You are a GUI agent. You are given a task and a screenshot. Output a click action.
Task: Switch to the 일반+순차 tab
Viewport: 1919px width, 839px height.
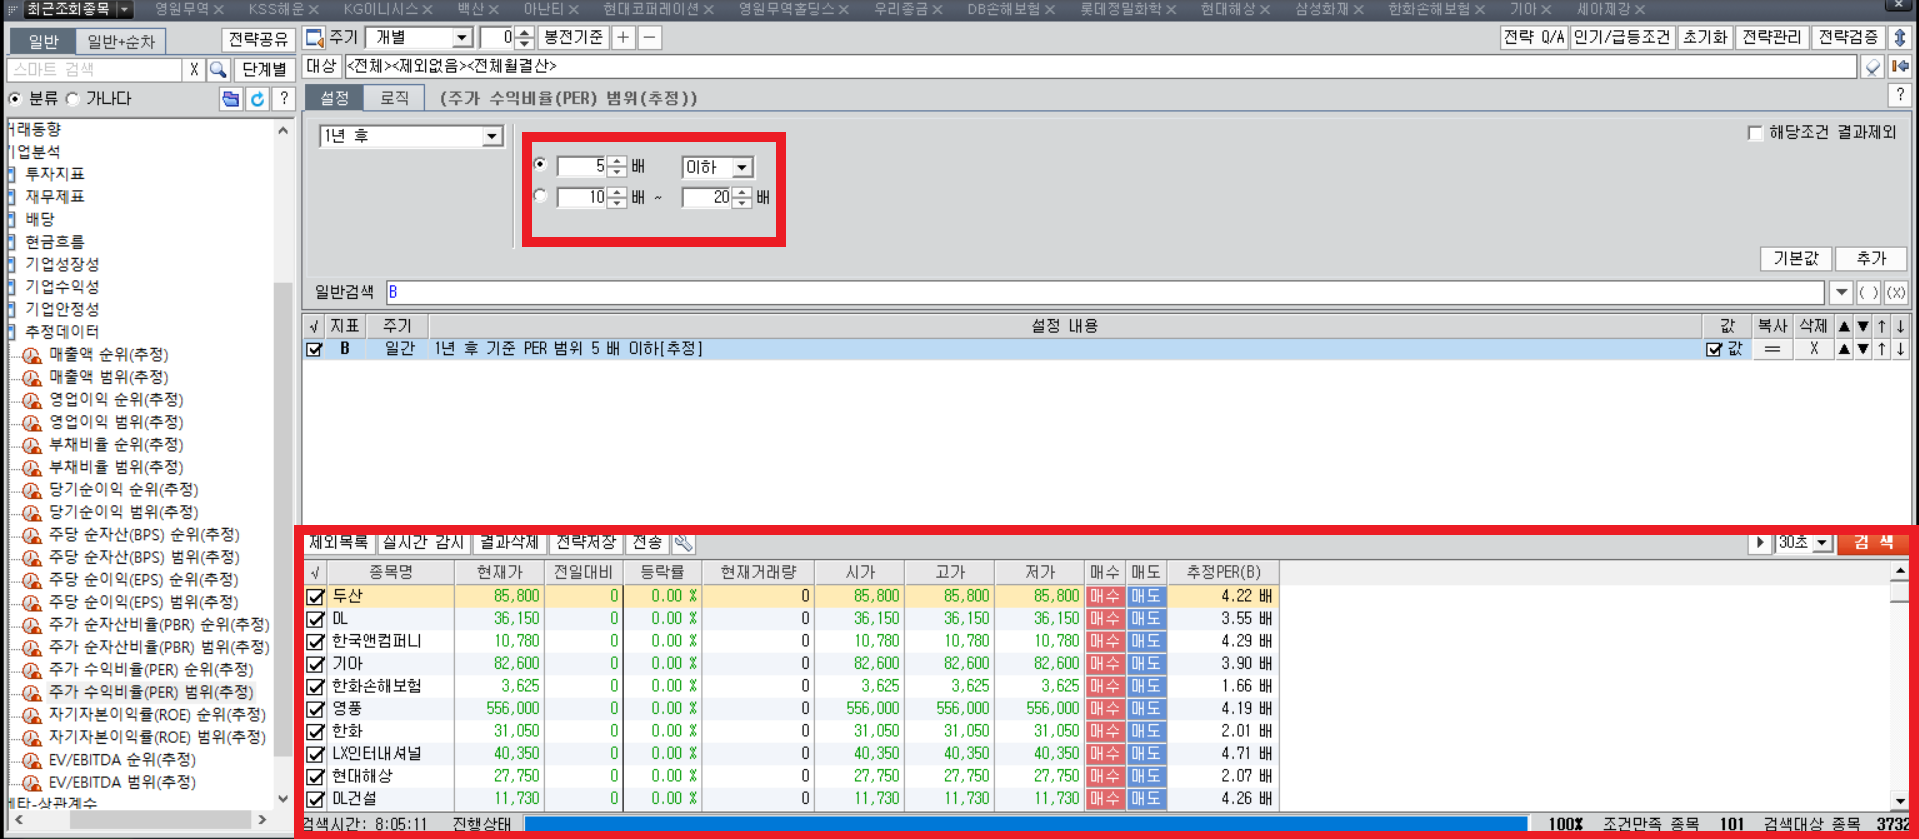121,41
